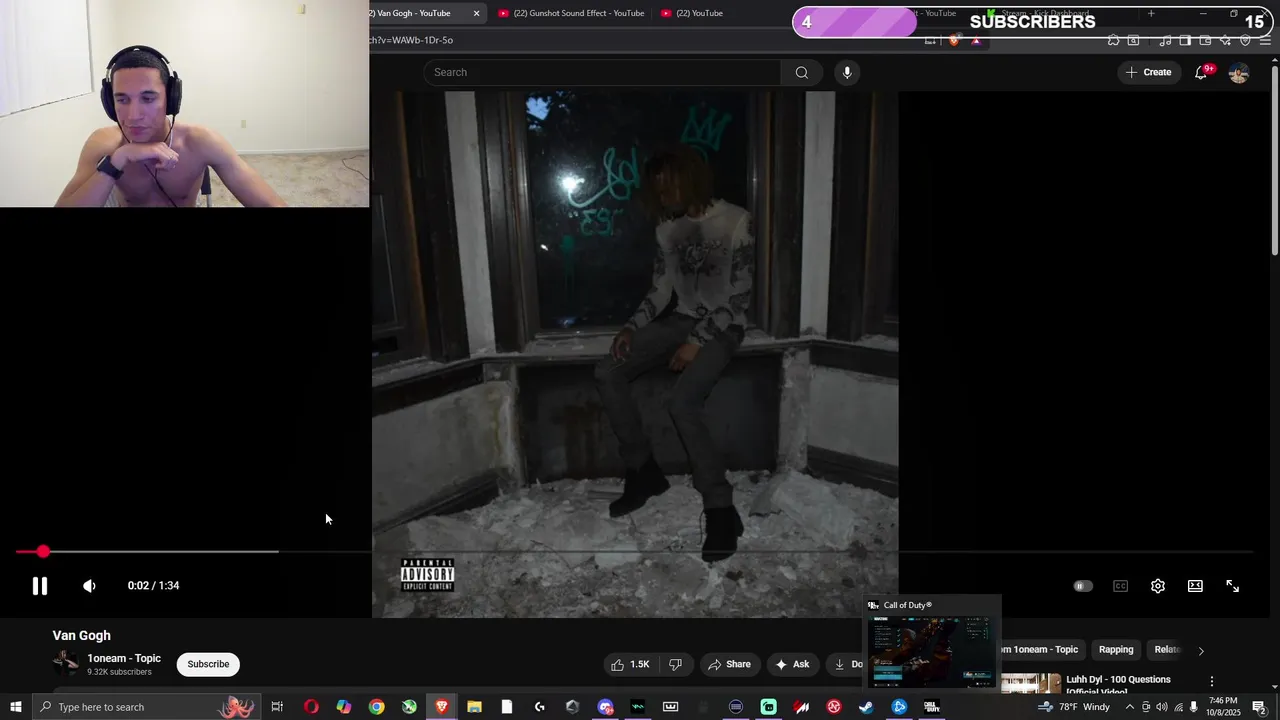The width and height of the screenshot is (1280, 720).
Task: Open Luhh Dyl video thumbnail
Action: pos(1031,683)
